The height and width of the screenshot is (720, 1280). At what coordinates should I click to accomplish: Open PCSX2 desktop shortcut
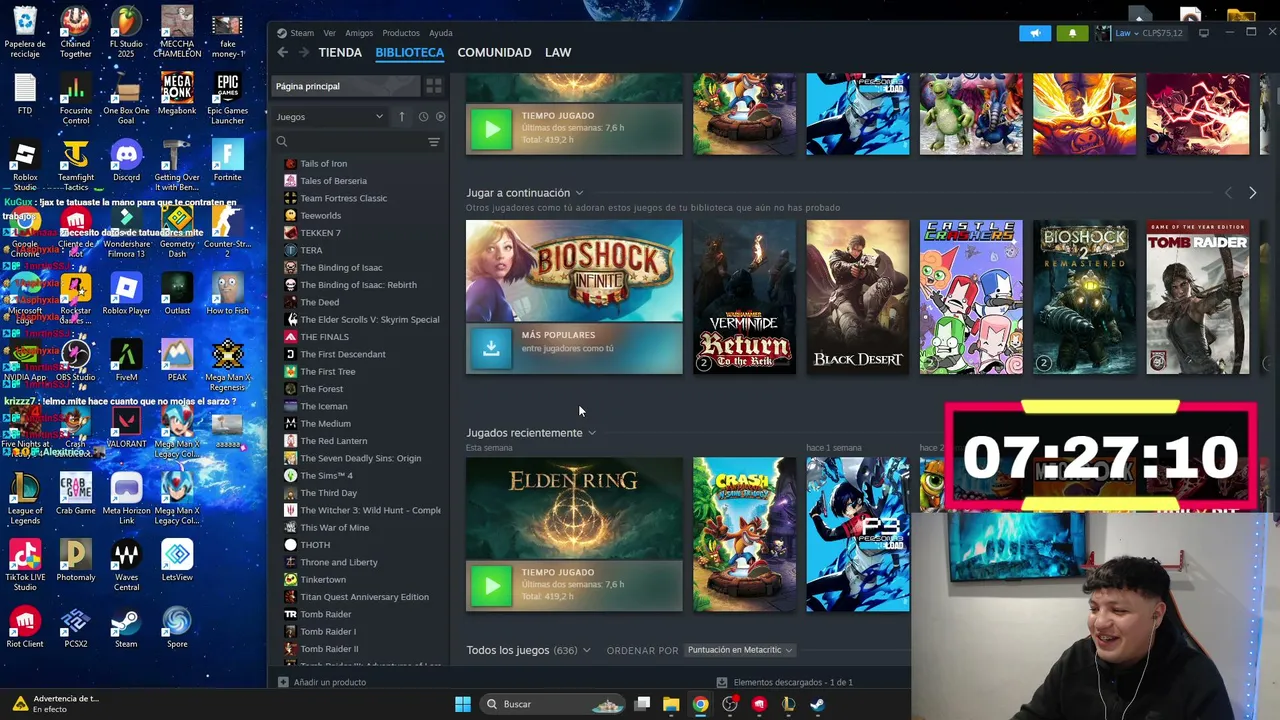tap(75, 627)
